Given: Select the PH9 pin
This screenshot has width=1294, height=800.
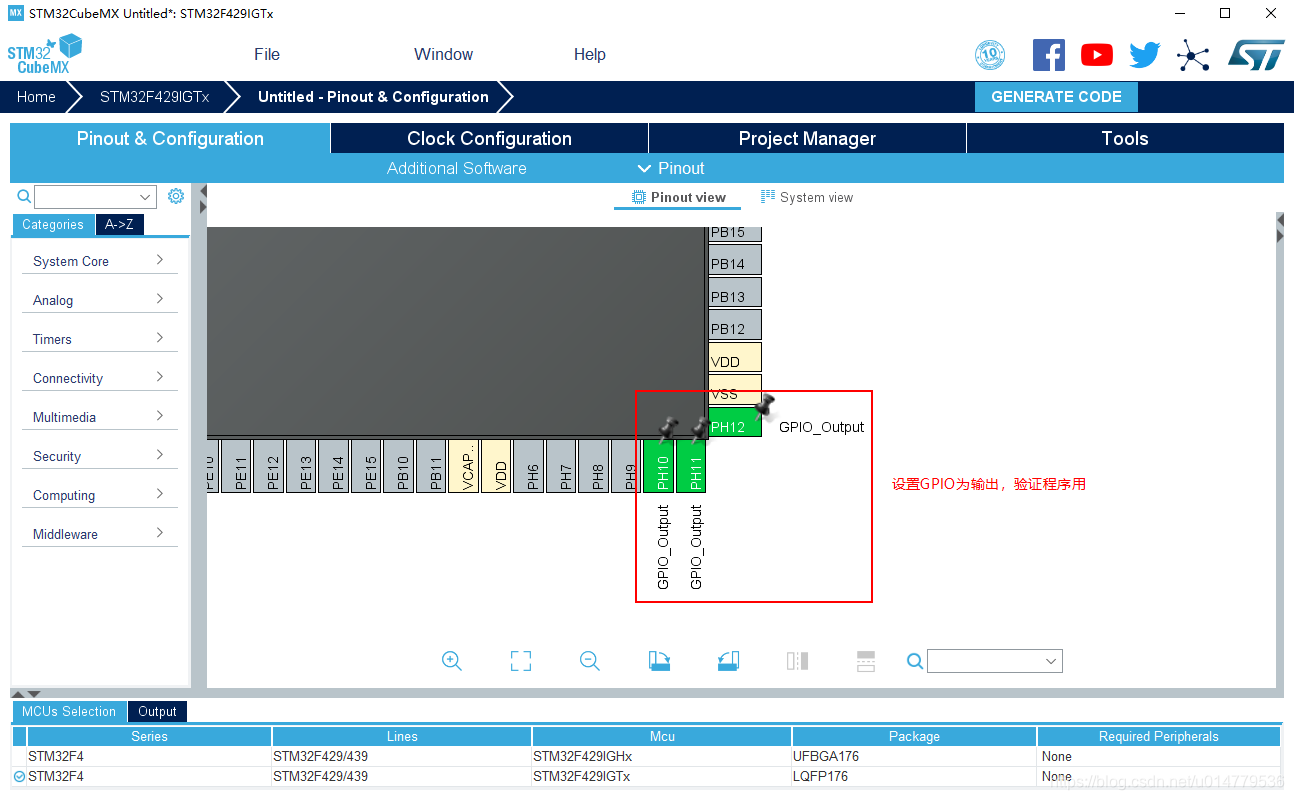Looking at the screenshot, I should pyautogui.click(x=627, y=466).
